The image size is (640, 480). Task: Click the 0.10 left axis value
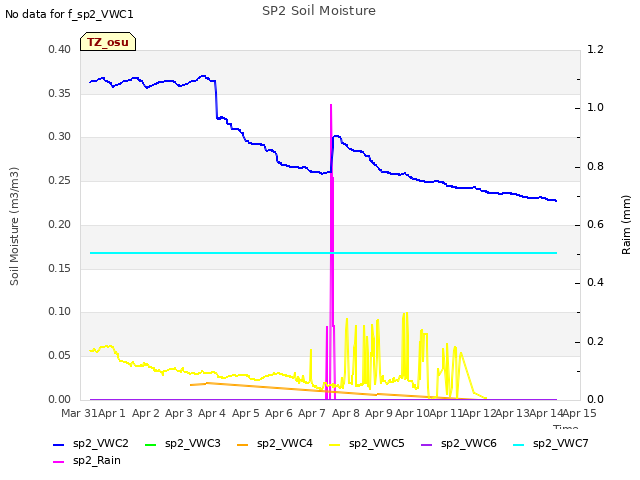[60, 311]
